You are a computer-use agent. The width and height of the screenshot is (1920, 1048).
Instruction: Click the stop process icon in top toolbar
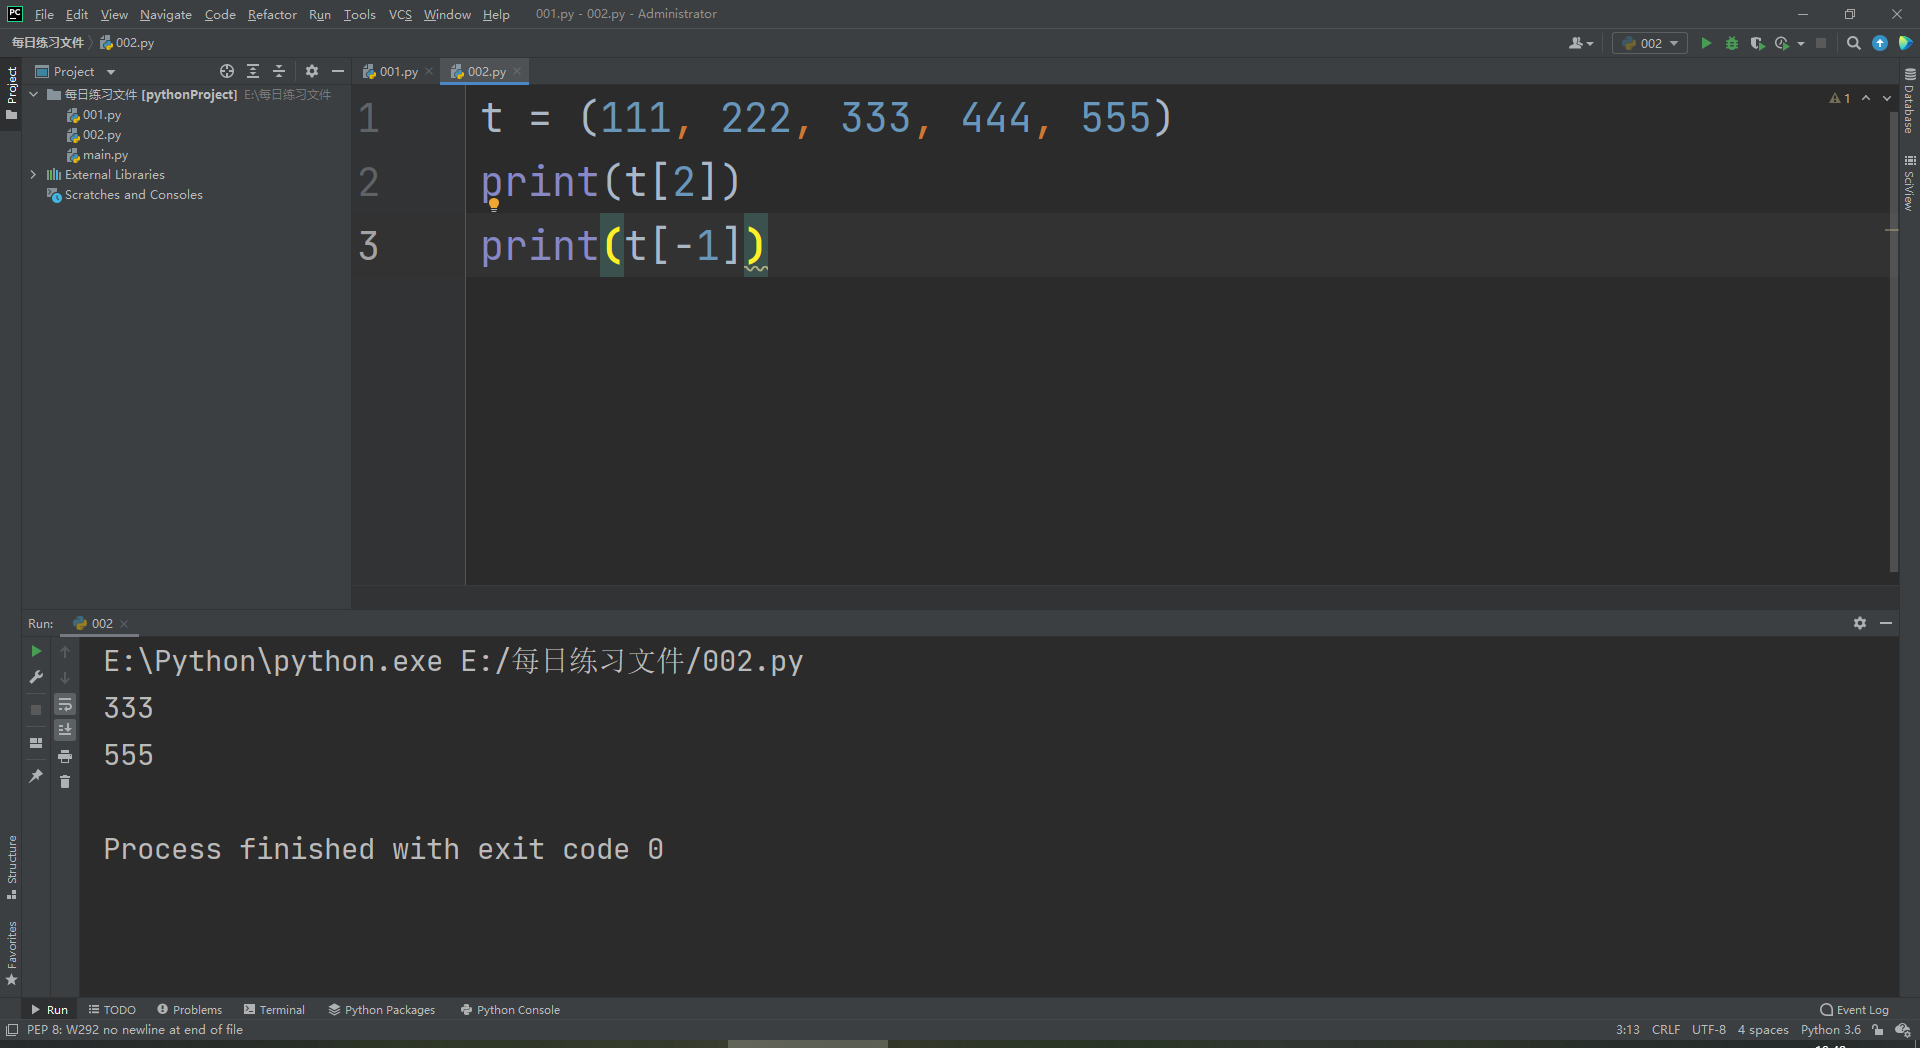1821,43
